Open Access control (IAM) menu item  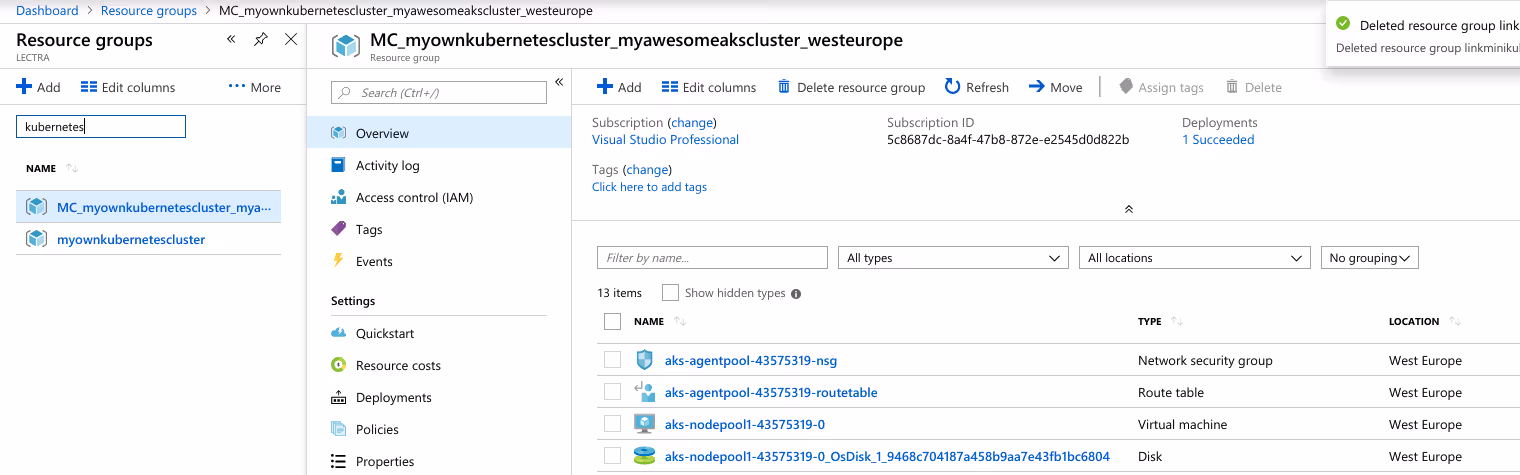coord(414,198)
